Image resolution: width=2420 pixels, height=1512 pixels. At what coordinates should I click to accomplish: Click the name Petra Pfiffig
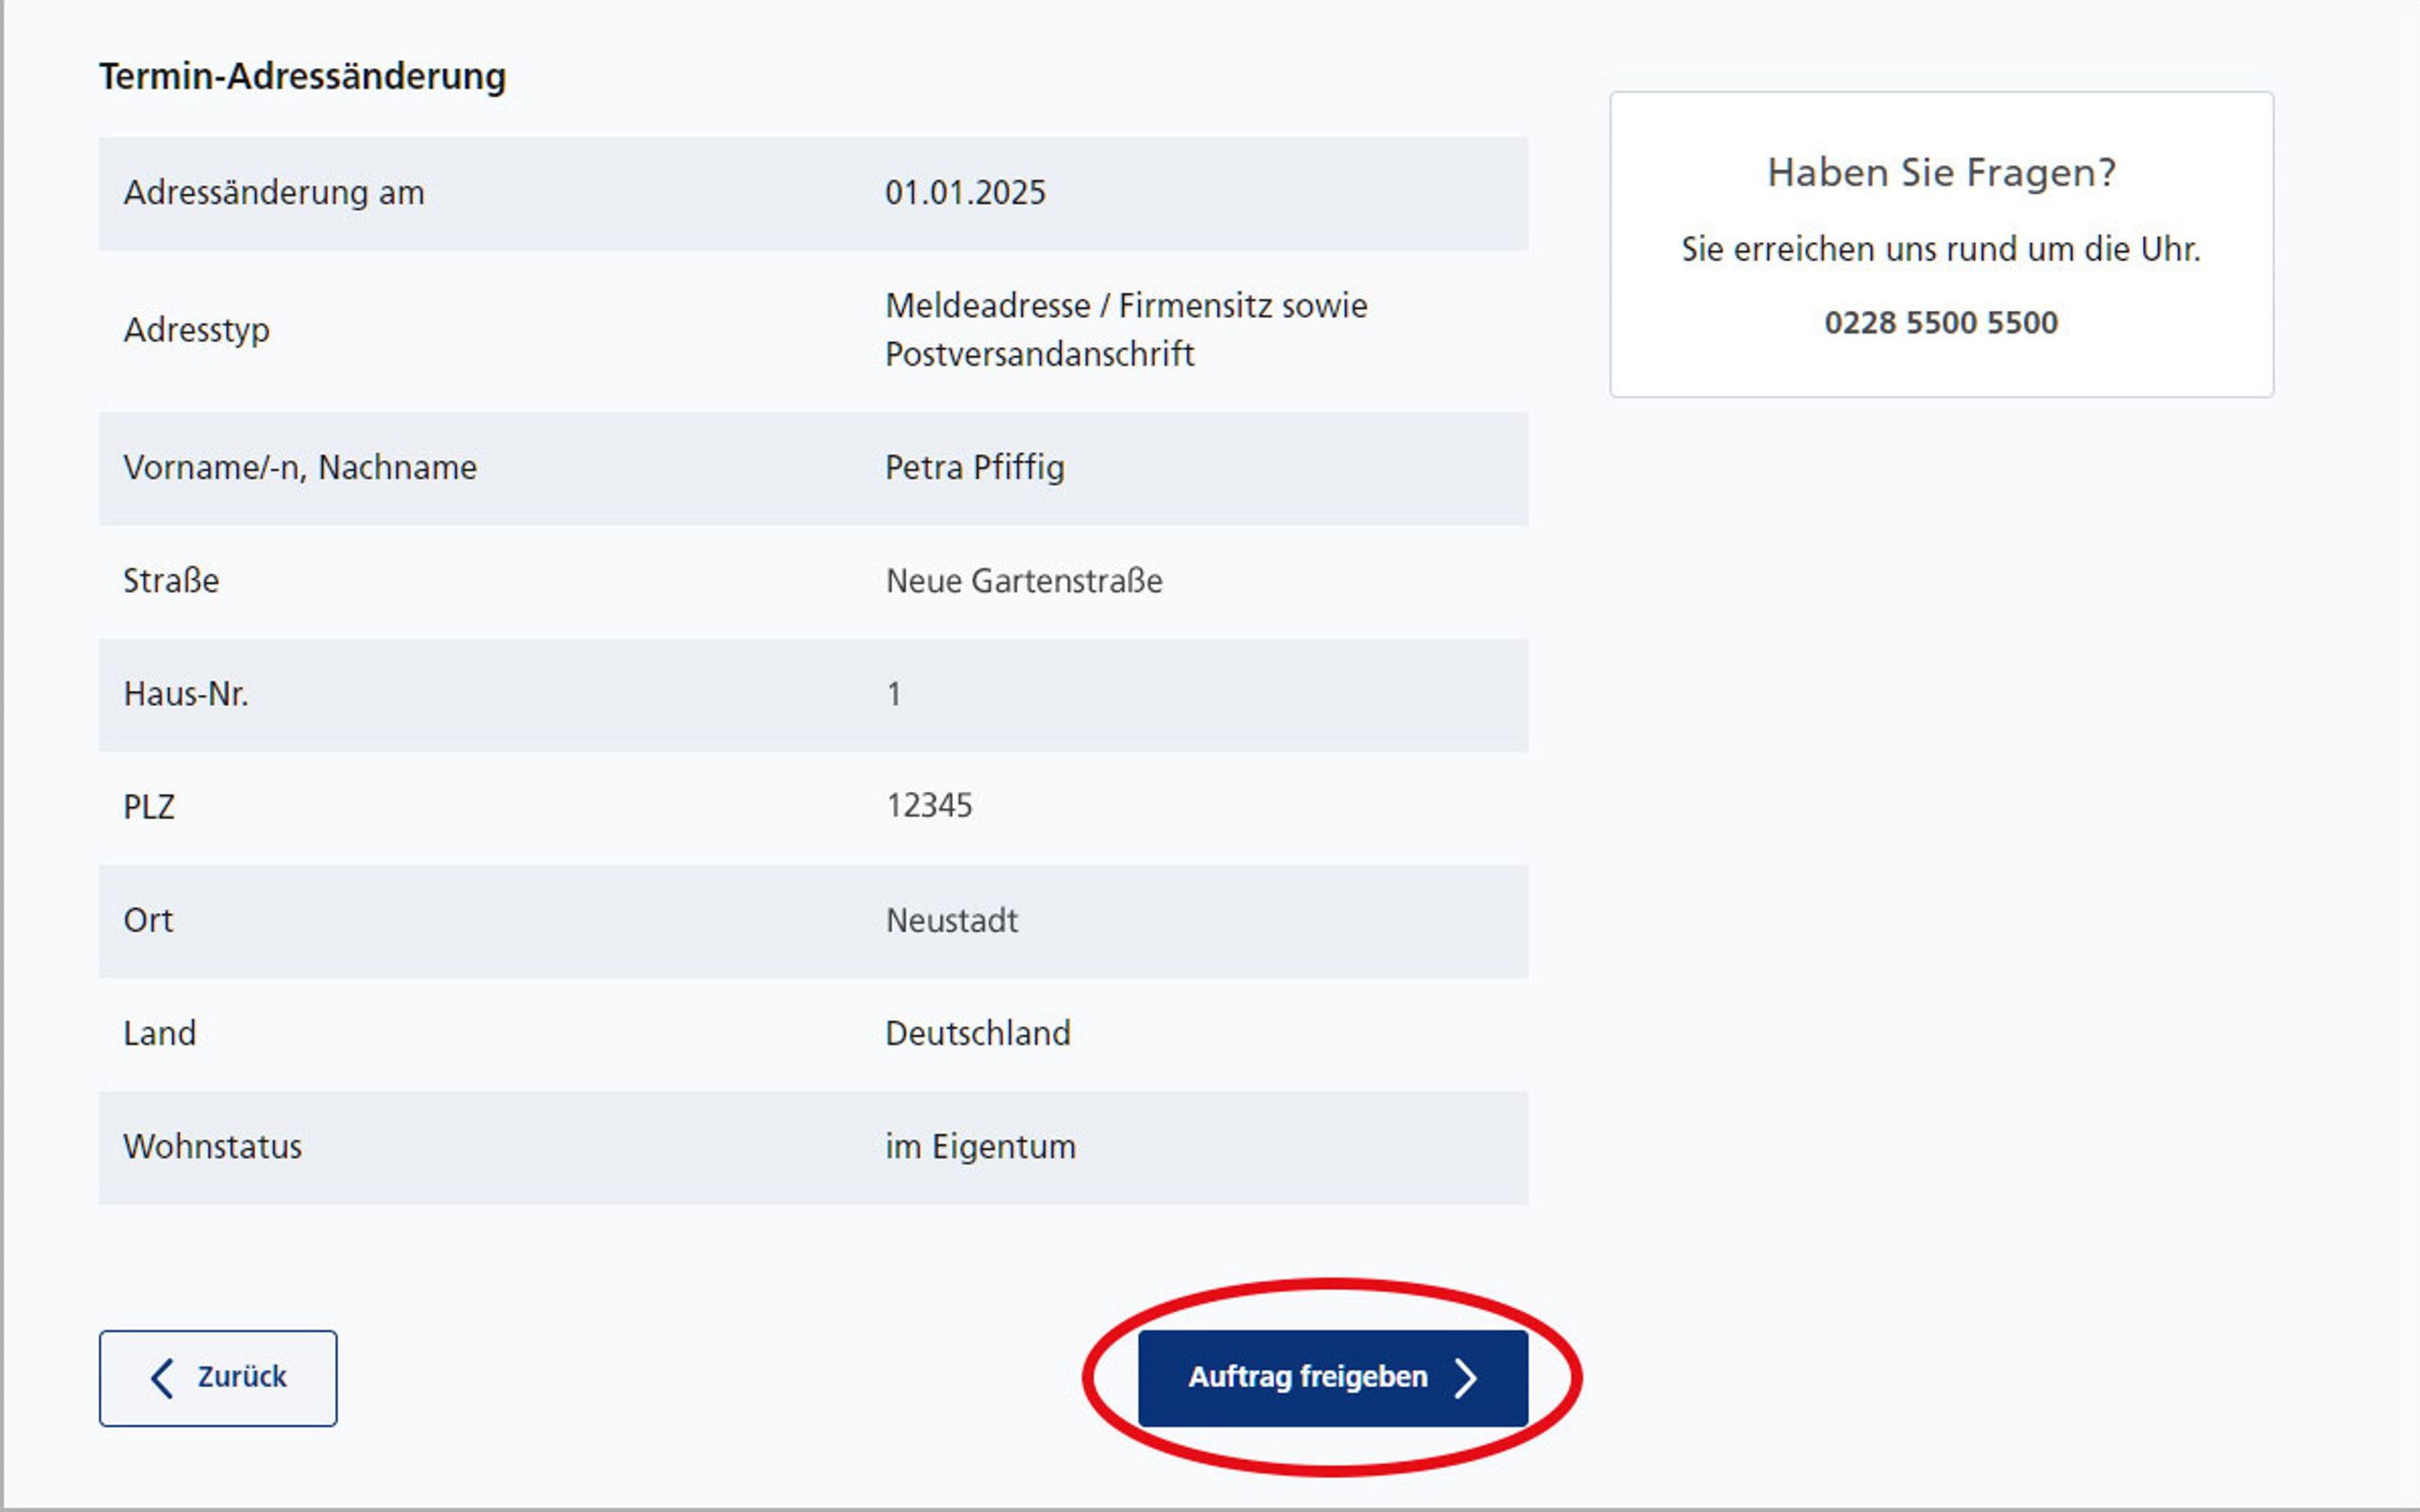point(975,467)
